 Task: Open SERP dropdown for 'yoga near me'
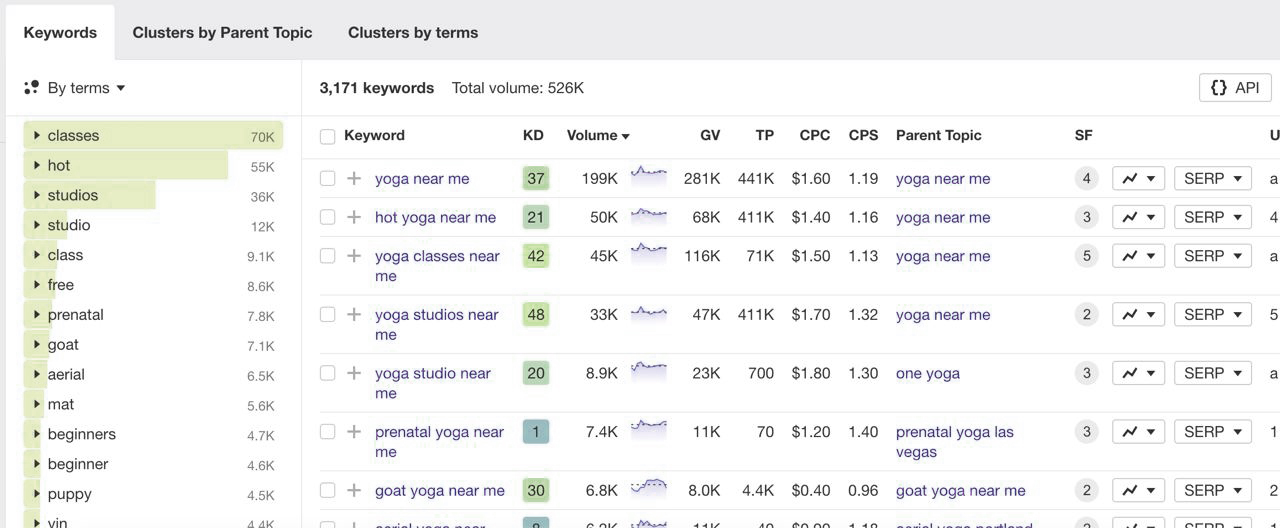point(1213,179)
